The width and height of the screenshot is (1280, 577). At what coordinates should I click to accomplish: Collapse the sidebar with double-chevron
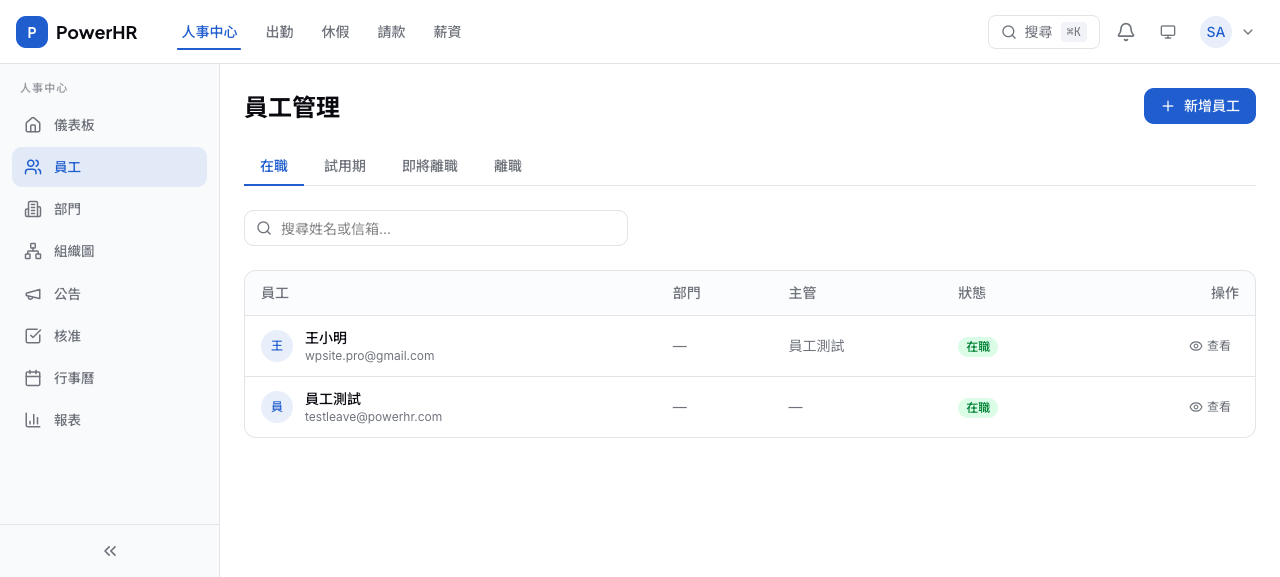tap(110, 551)
